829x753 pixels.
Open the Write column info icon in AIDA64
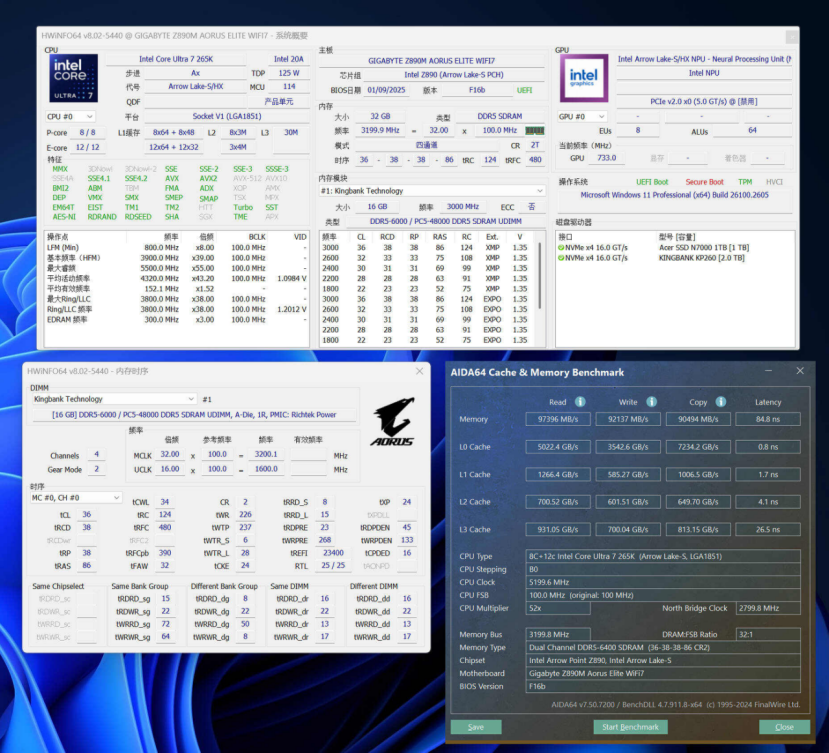click(x=651, y=402)
